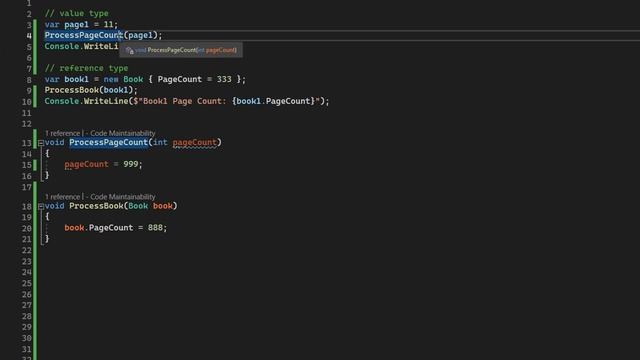640x360 pixels.
Task: Open 'Code Maintainability' CodeLens above ProcessPageCount method
Action: pyautogui.click(x=122, y=133)
